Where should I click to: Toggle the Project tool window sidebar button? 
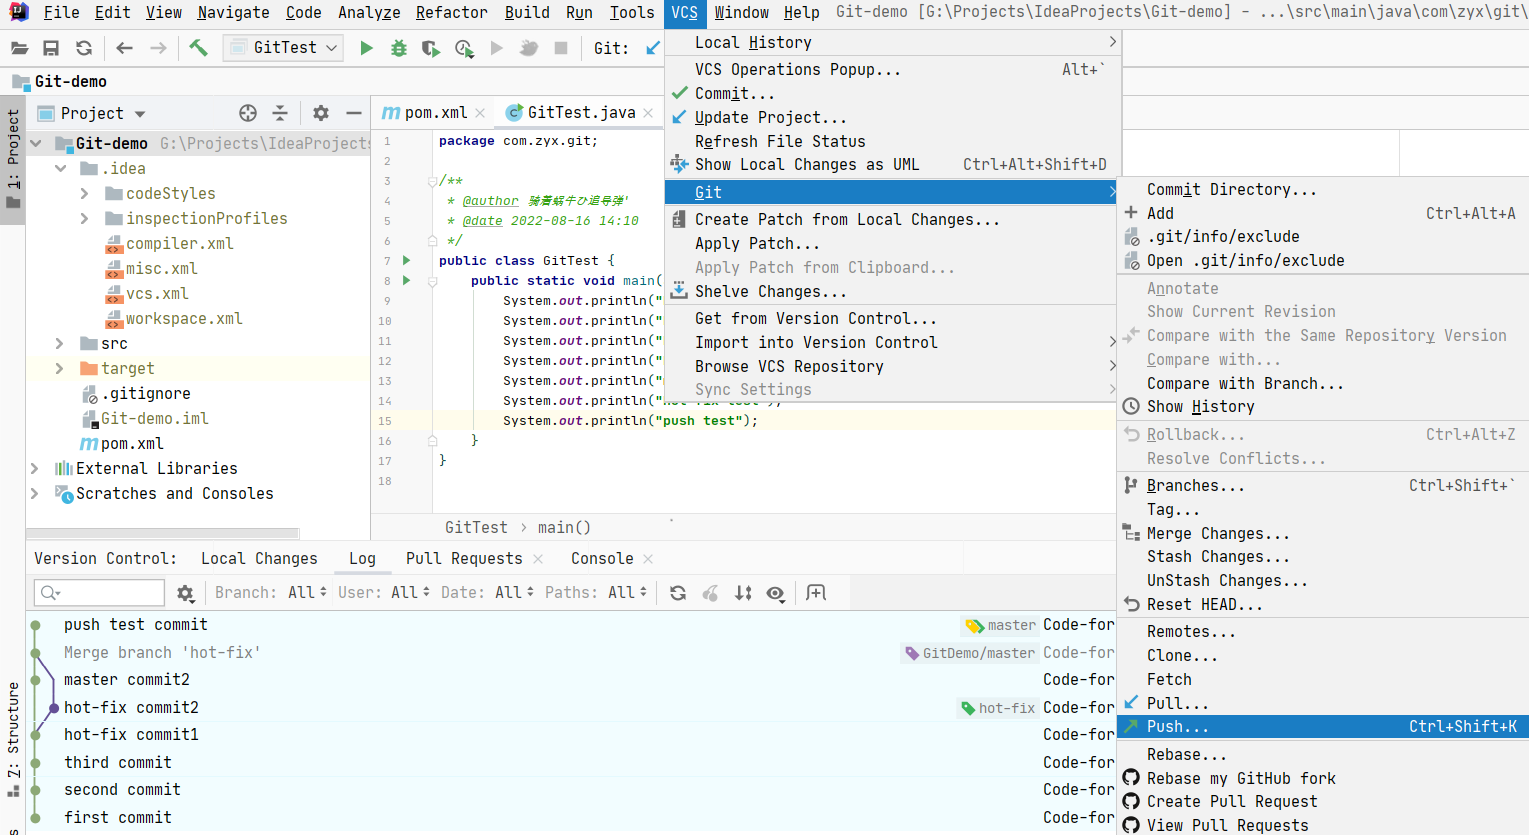(13, 160)
